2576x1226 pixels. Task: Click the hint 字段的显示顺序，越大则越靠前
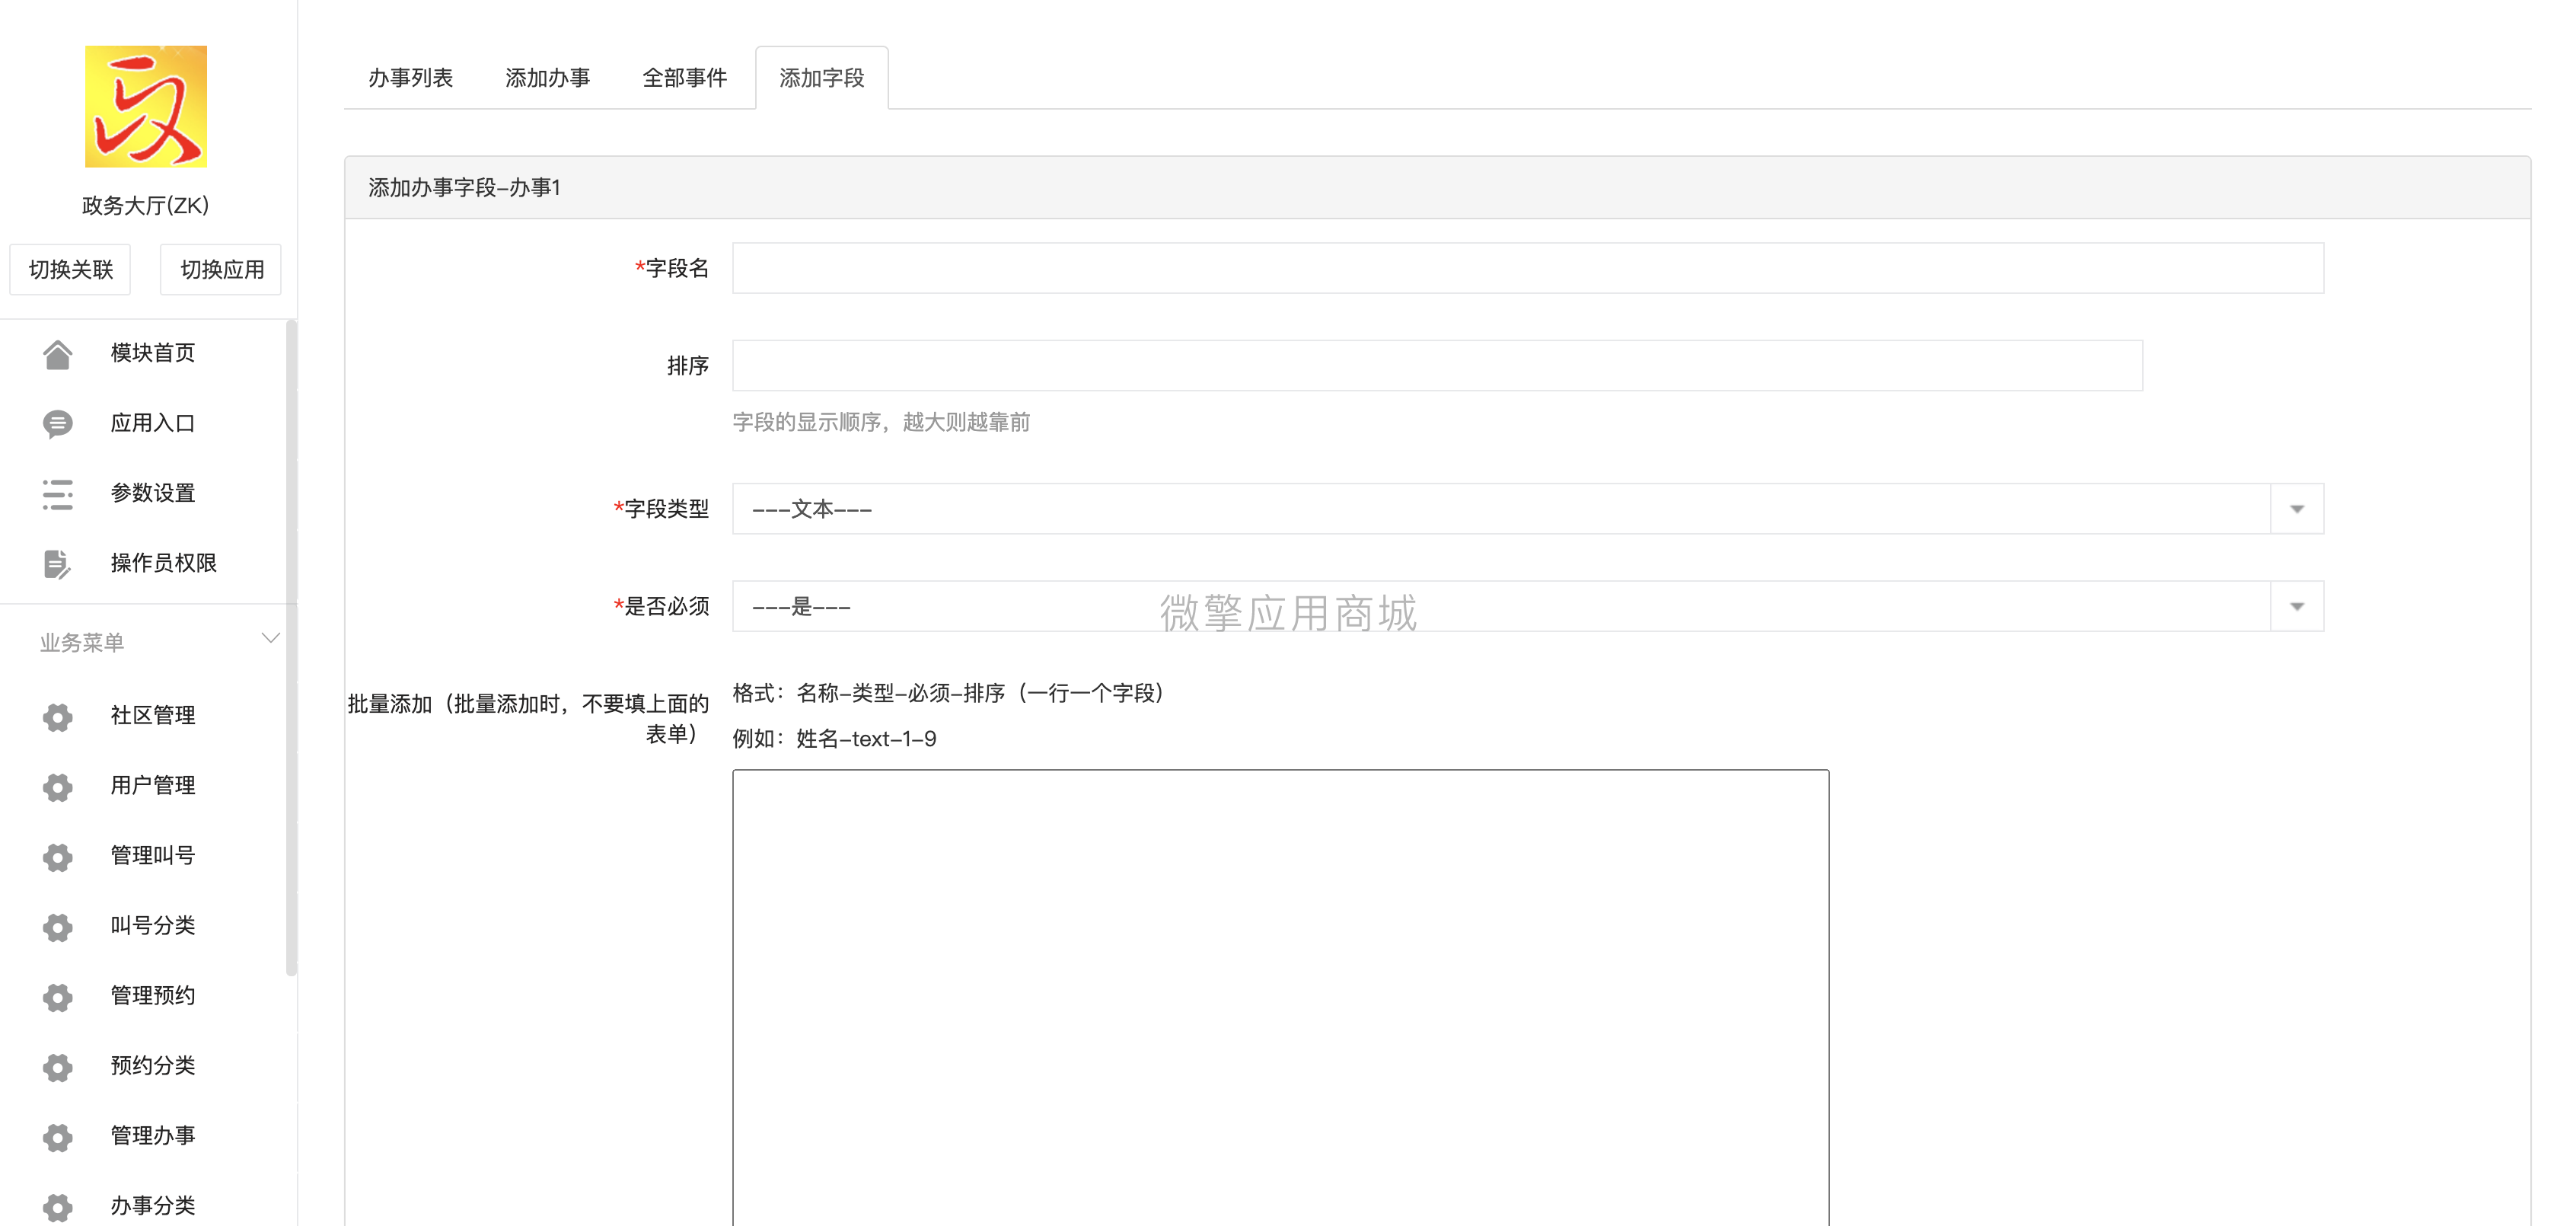tap(881, 422)
